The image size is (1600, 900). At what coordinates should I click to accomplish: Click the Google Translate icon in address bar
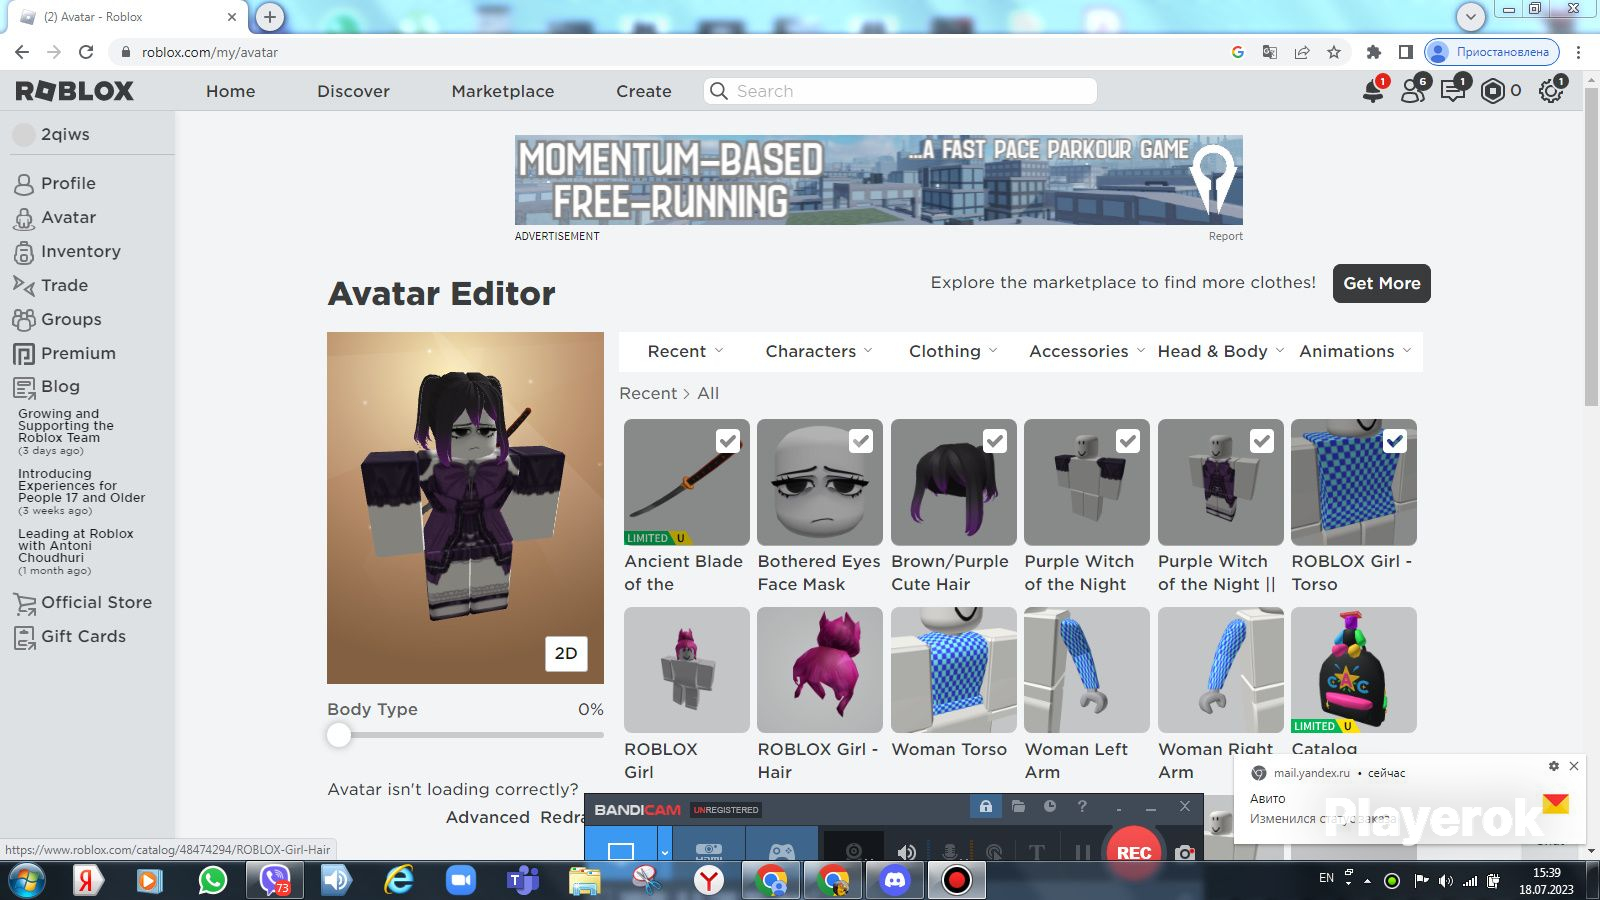(x=1270, y=52)
